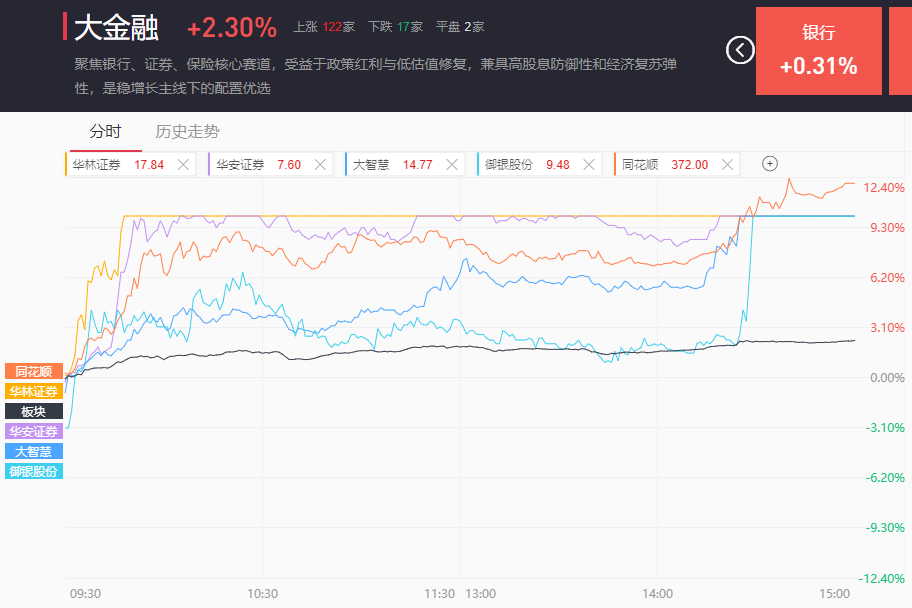Toggle the 板块 legend label

pos(35,412)
